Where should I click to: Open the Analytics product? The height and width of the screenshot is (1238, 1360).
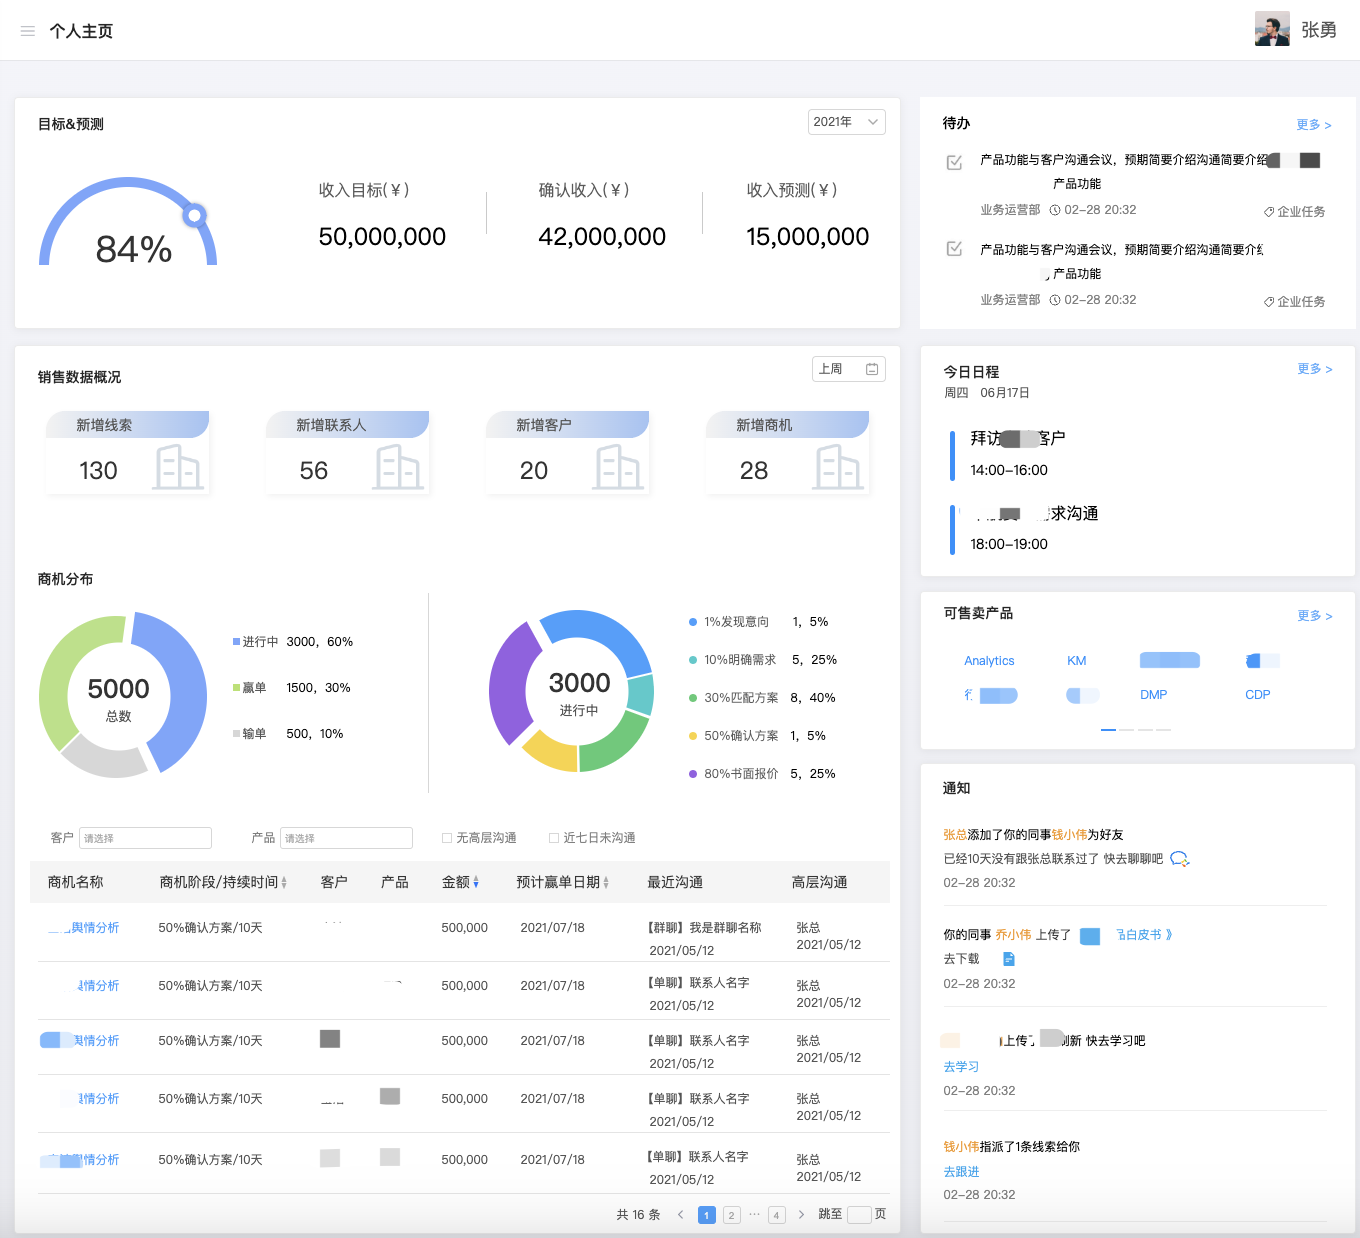point(989,661)
